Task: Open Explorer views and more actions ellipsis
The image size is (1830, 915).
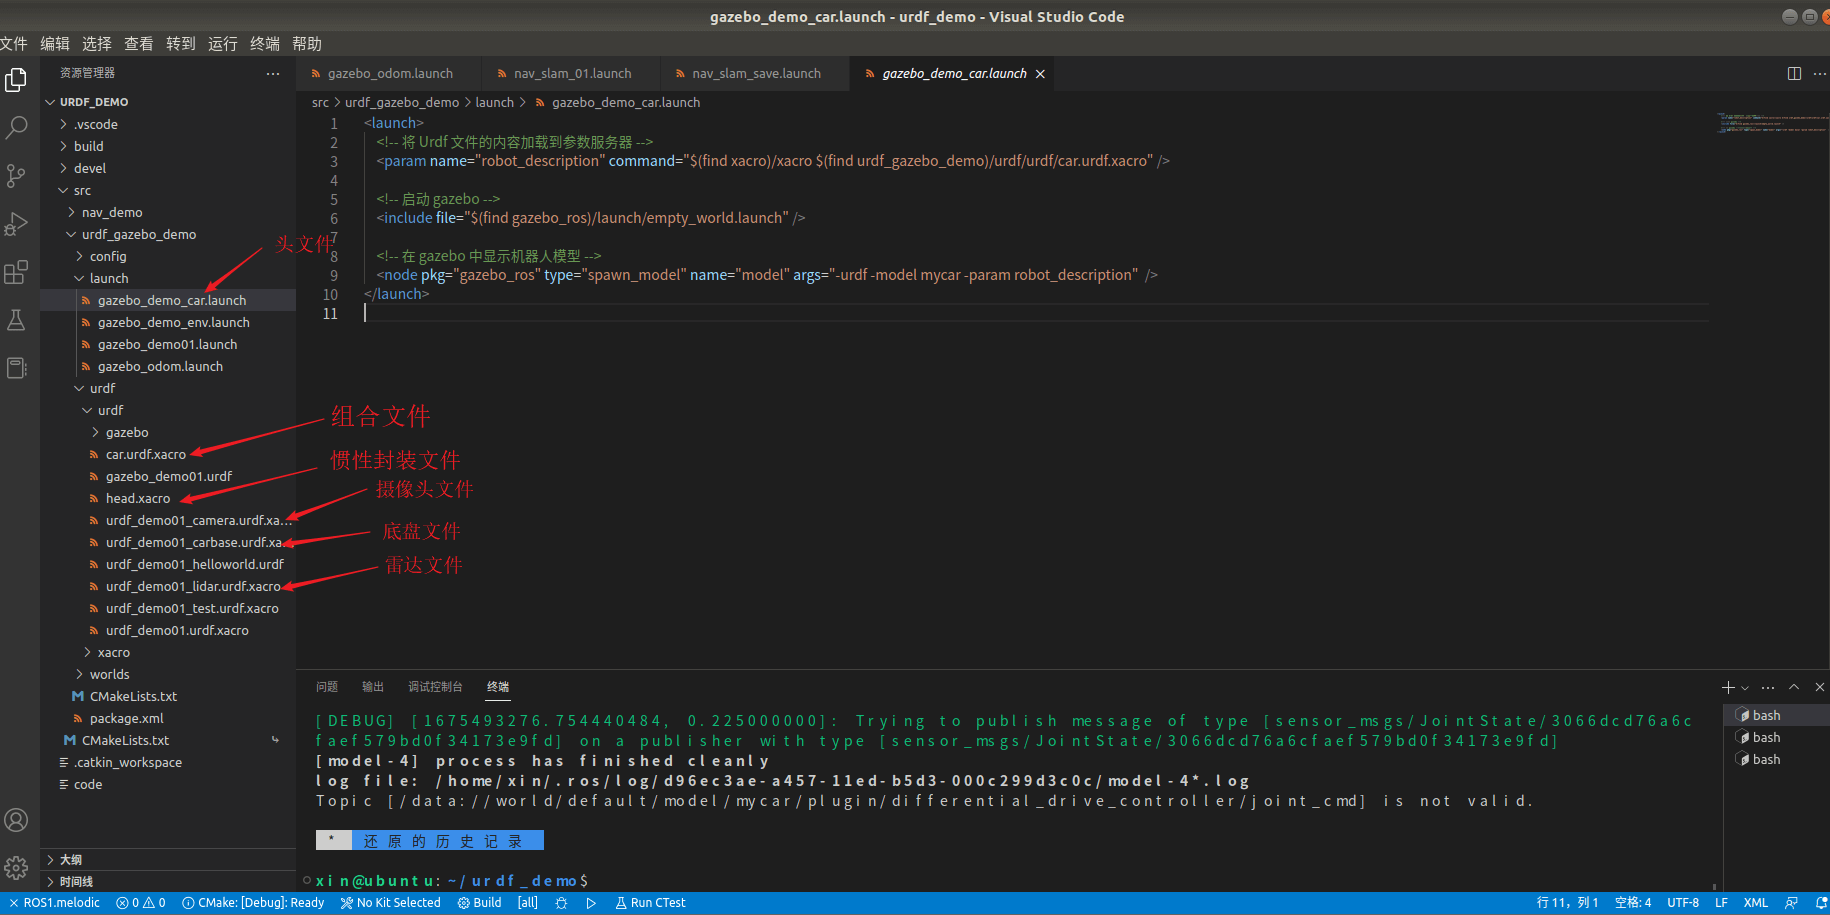Action: pyautogui.click(x=273, y=73)
